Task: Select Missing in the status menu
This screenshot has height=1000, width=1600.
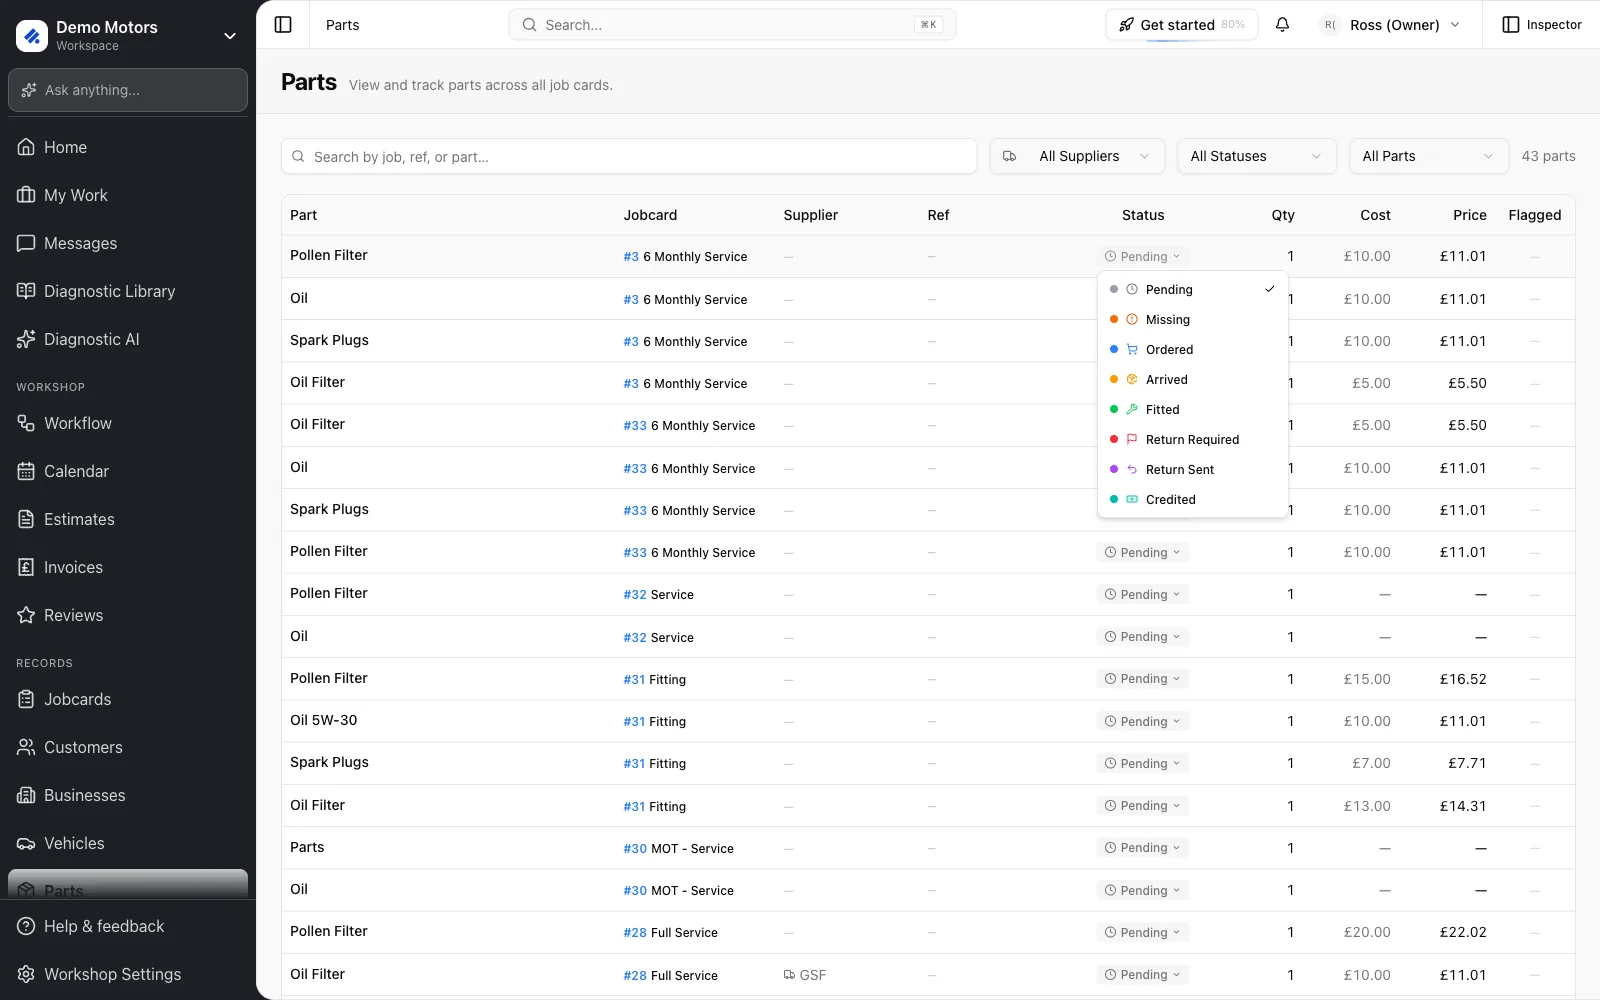Action: tap(1192, 320)
